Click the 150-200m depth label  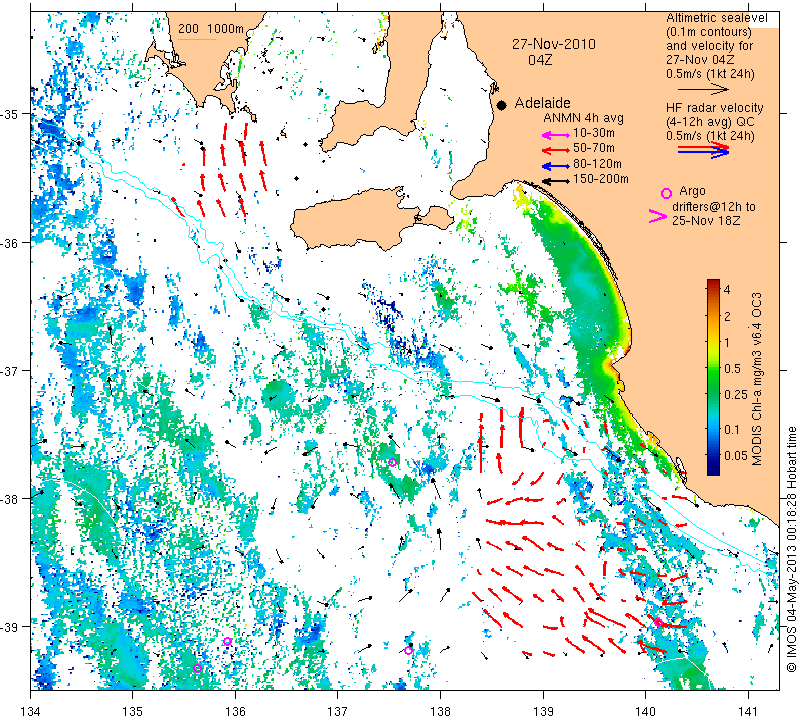(601, 179)
